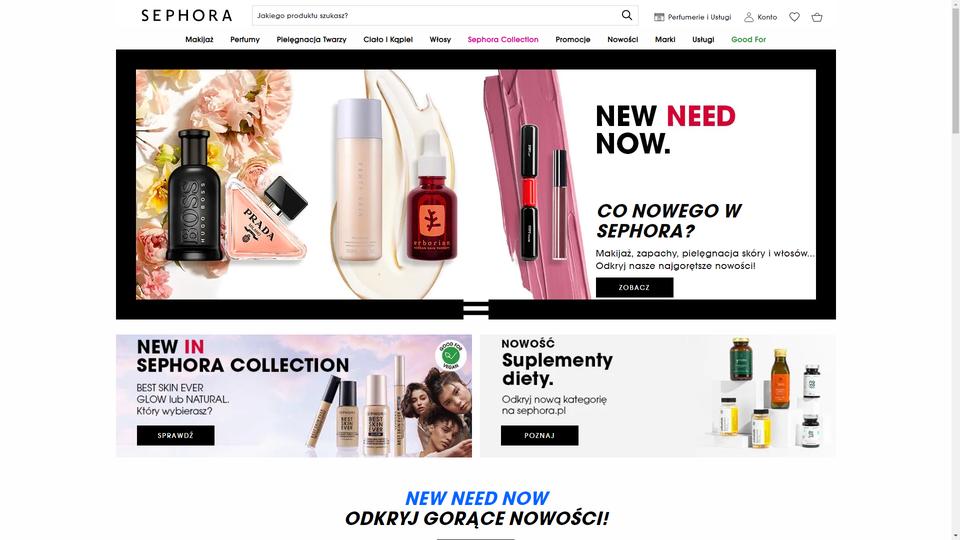Screen dimensions: 960x540
Task: Go to the Promocje section
Action: coord(572,39)
